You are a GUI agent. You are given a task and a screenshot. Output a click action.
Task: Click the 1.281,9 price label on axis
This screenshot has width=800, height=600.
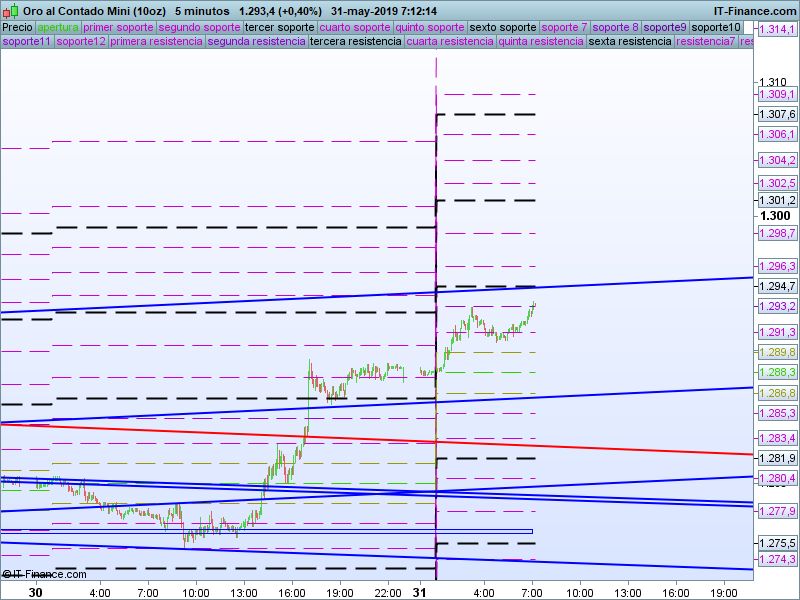click(776, 458)
